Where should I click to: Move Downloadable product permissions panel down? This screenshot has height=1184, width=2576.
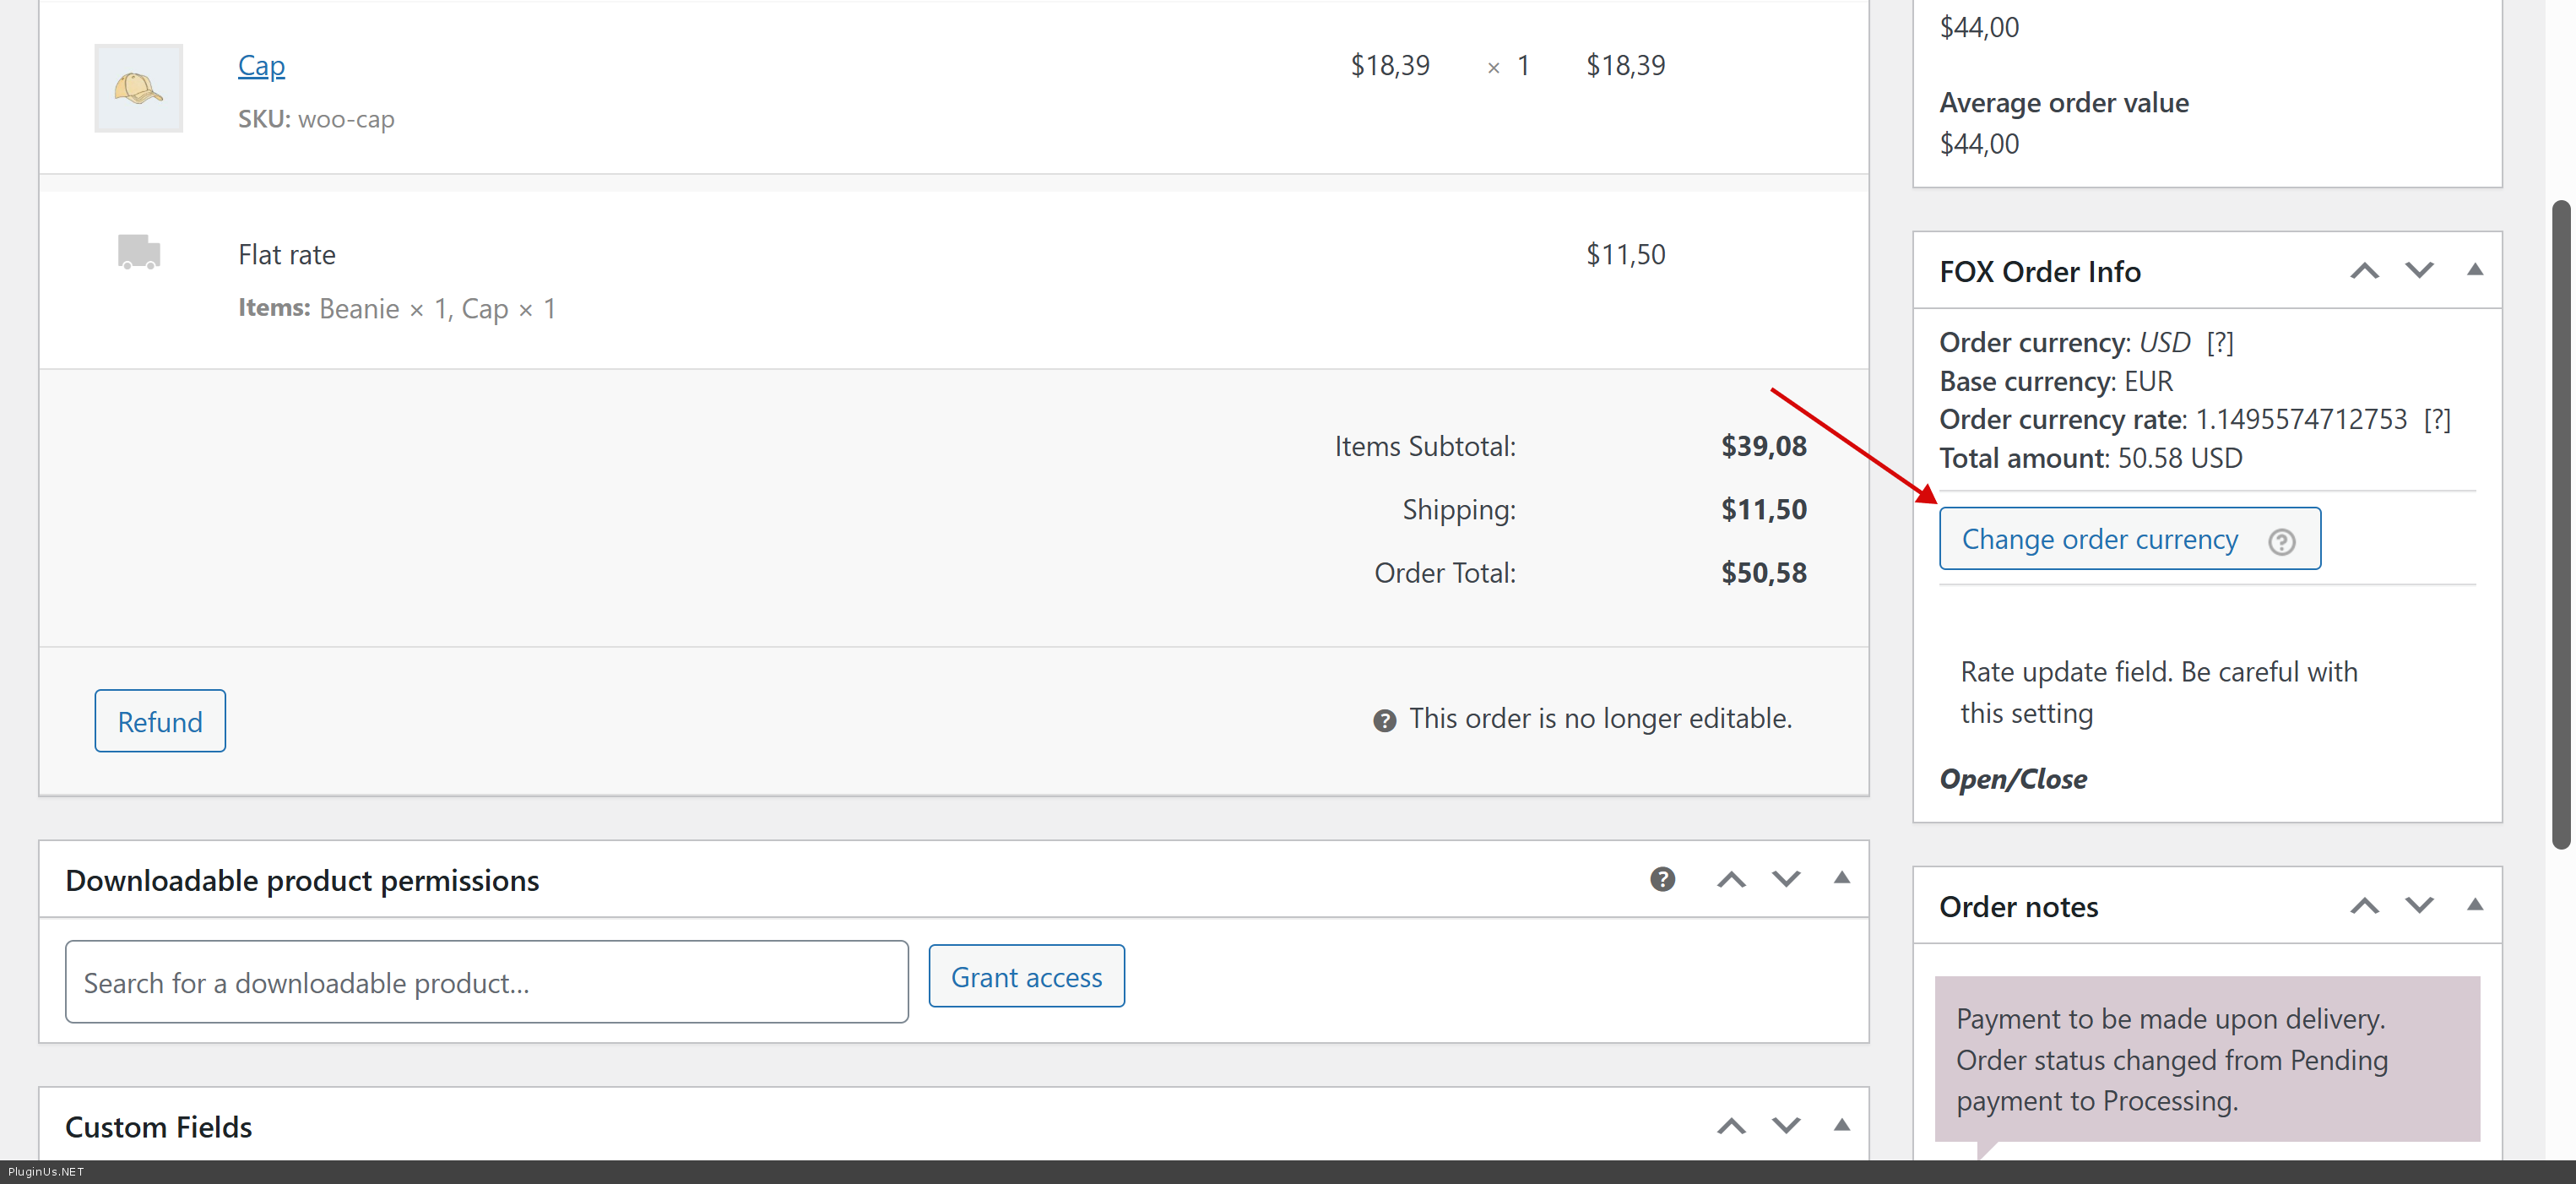click(1786, 879)
